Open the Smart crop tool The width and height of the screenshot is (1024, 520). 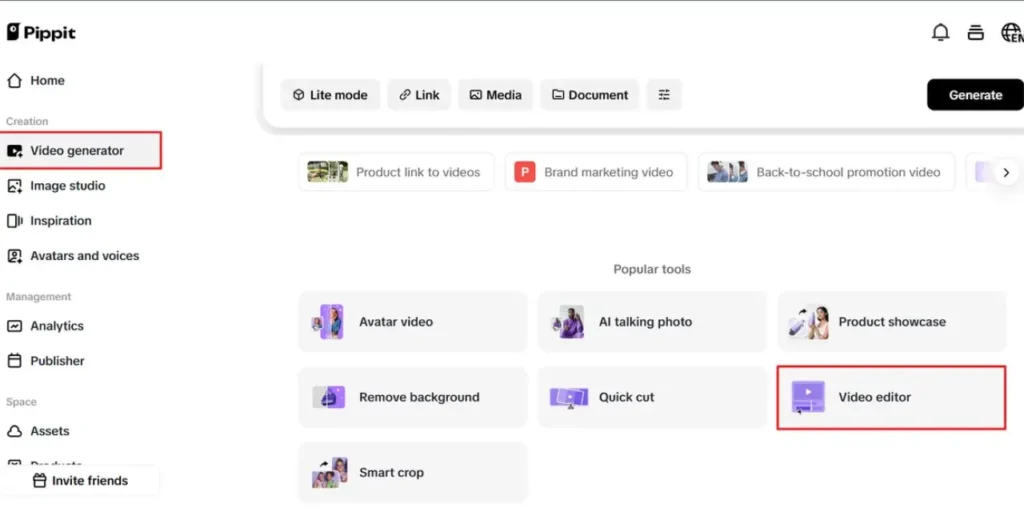(413, 472)
